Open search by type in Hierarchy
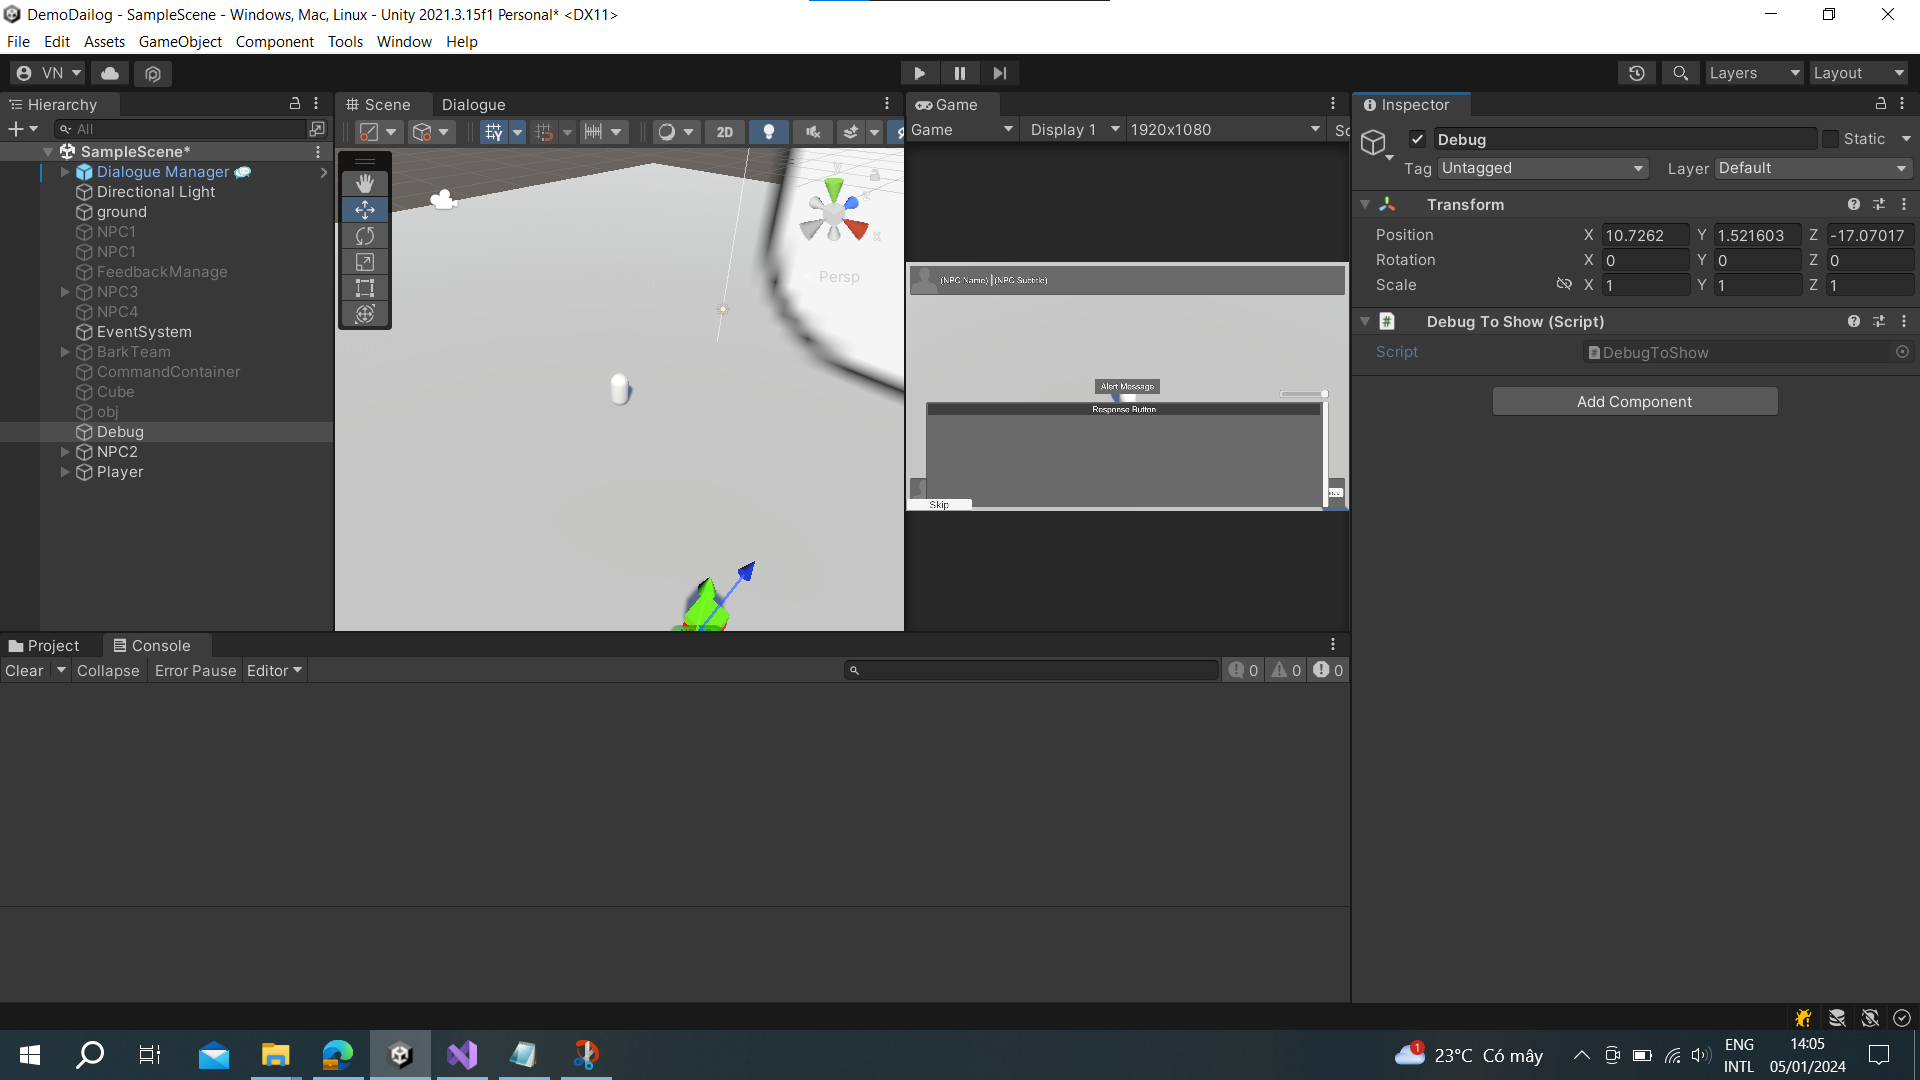This screenshot has width=1920, height=1080. (x=317, y=129)
